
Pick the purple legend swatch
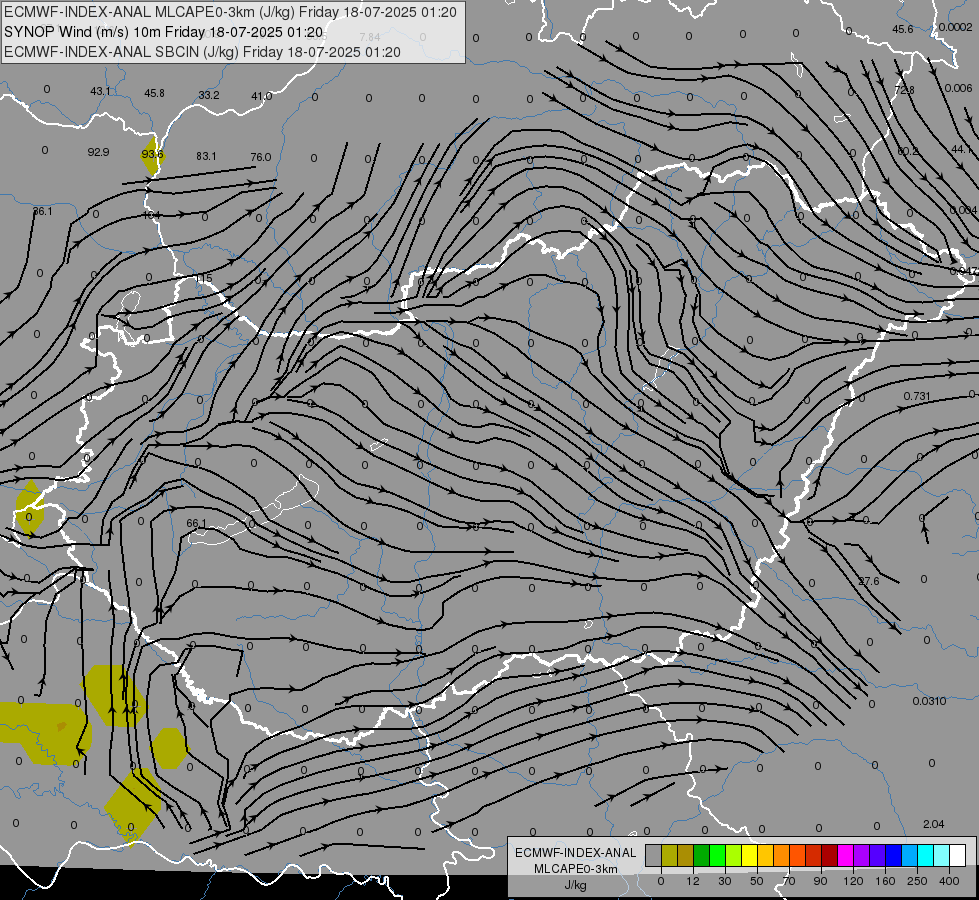click(862, 856)
